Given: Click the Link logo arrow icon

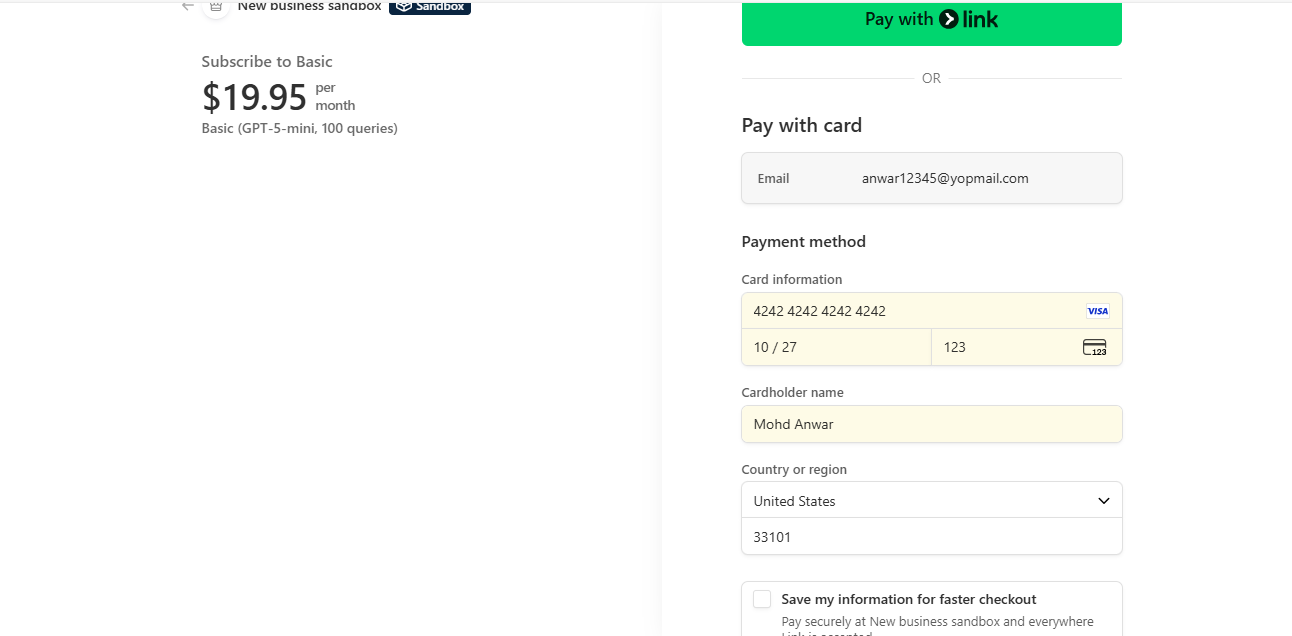Looking at the screenshot, I should point(949,19).
